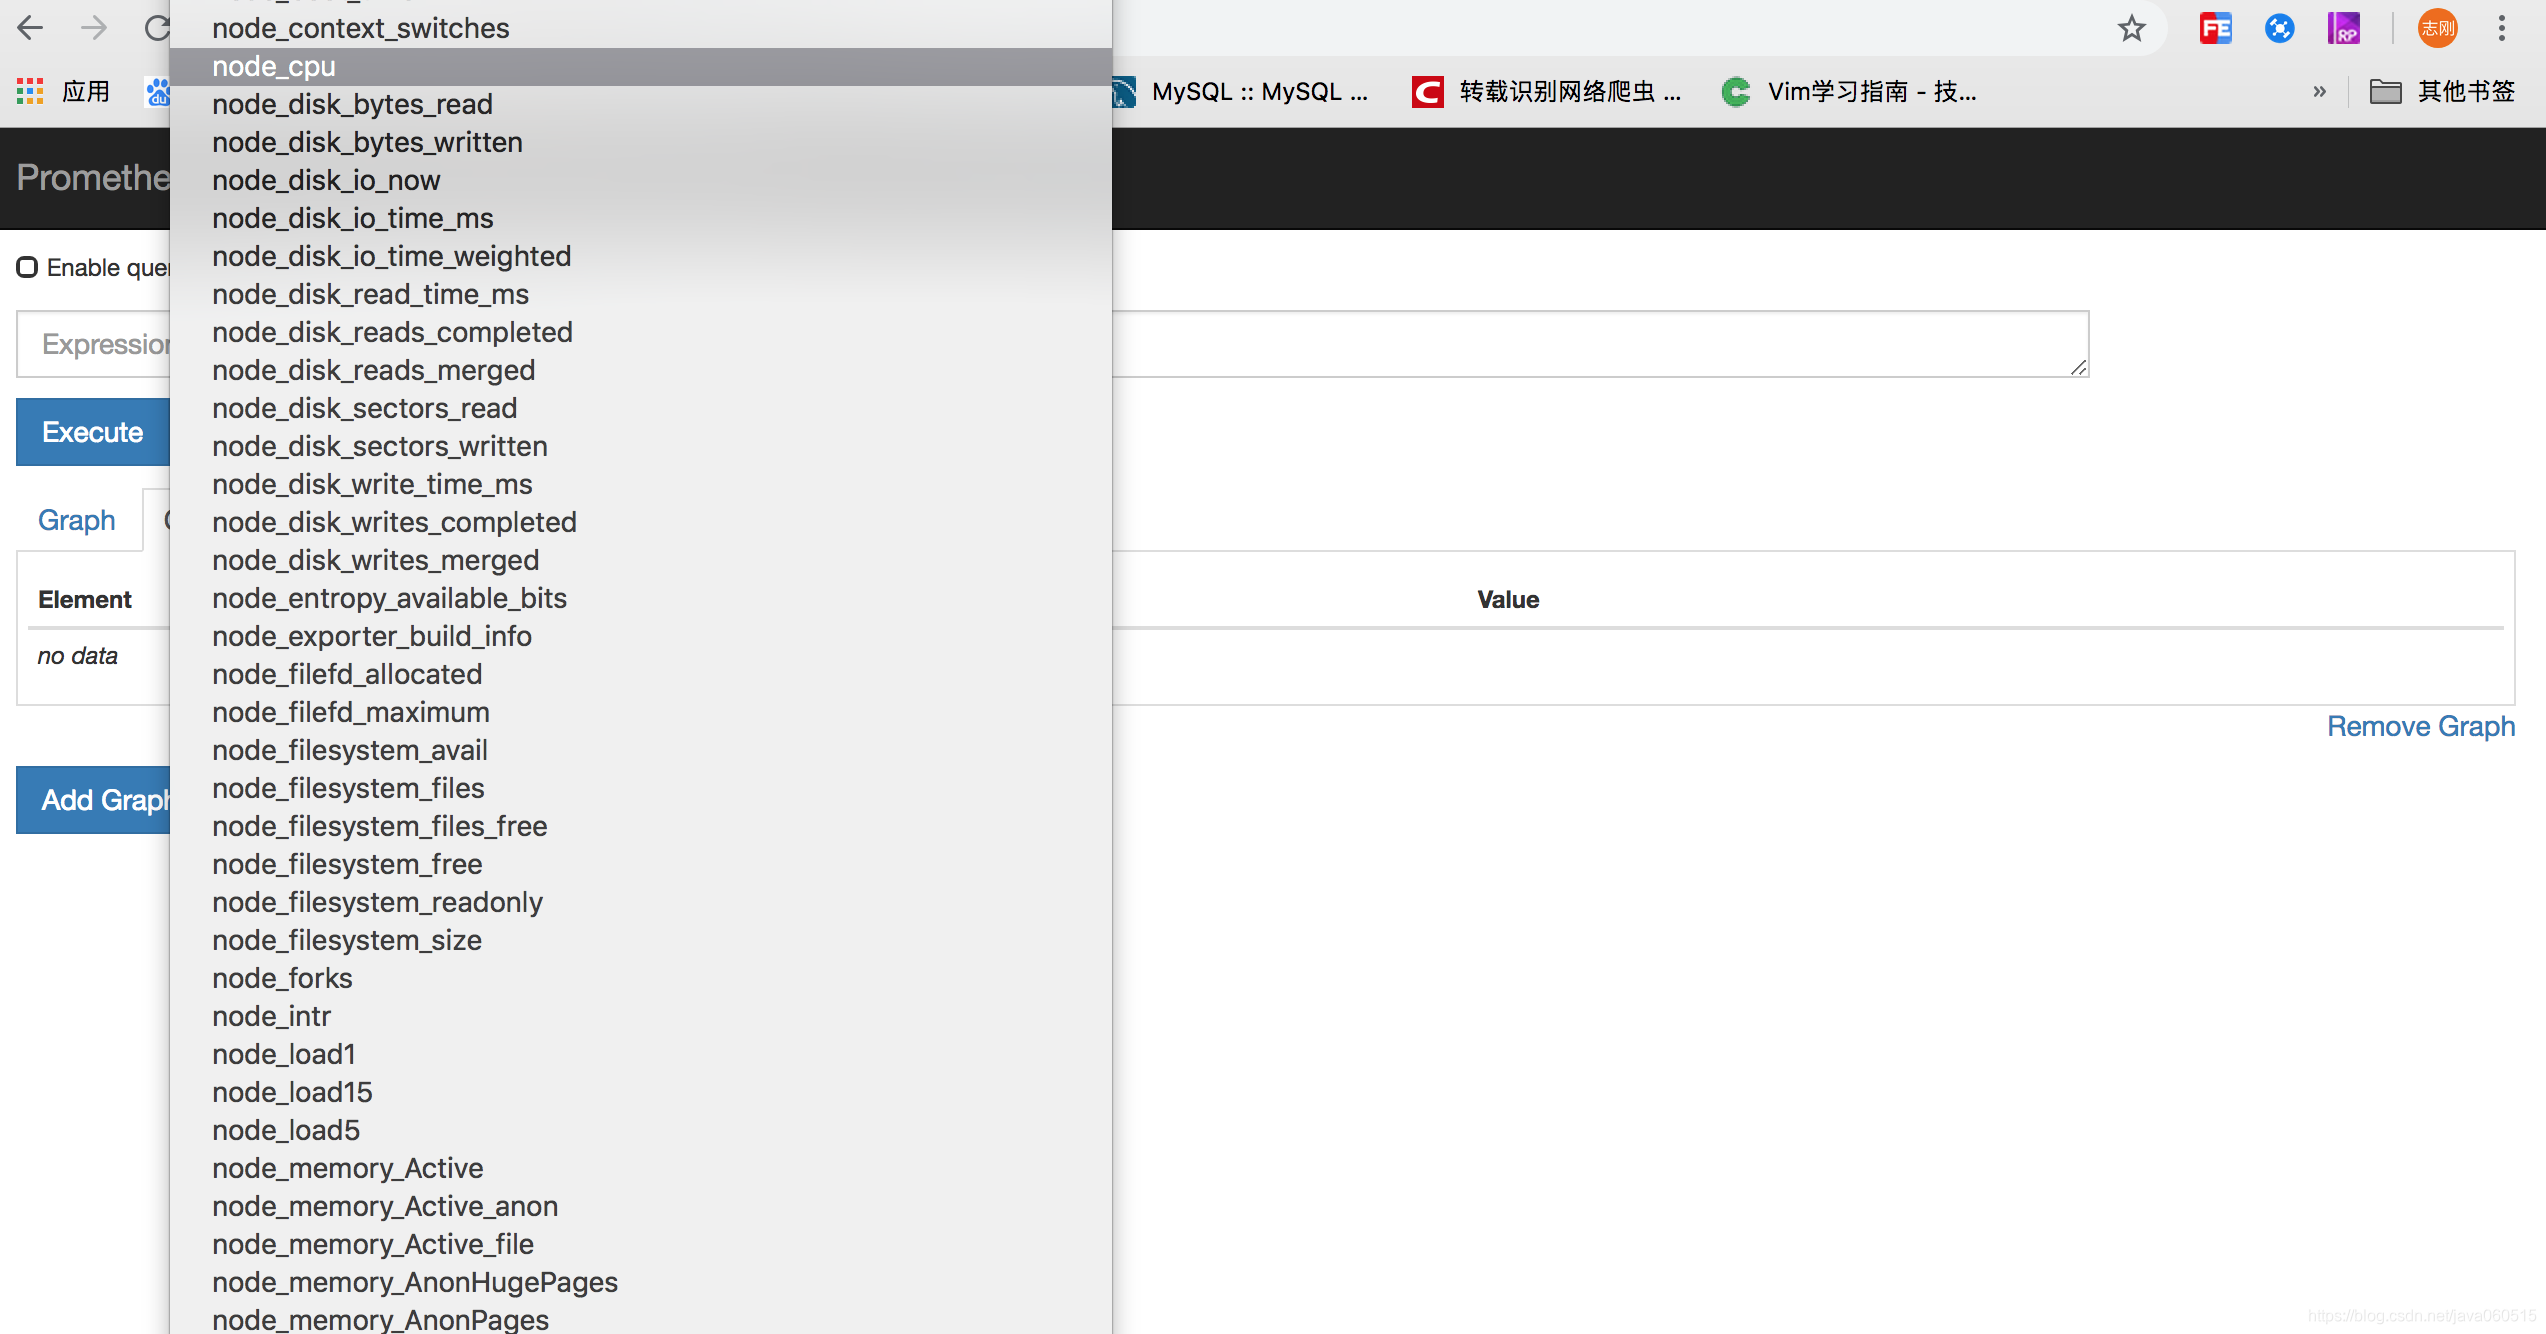The width and height of the screenshot is (2546, 1334).
Task: Open the 其他书签 bookmarks folder
Action: [2442, 91]
